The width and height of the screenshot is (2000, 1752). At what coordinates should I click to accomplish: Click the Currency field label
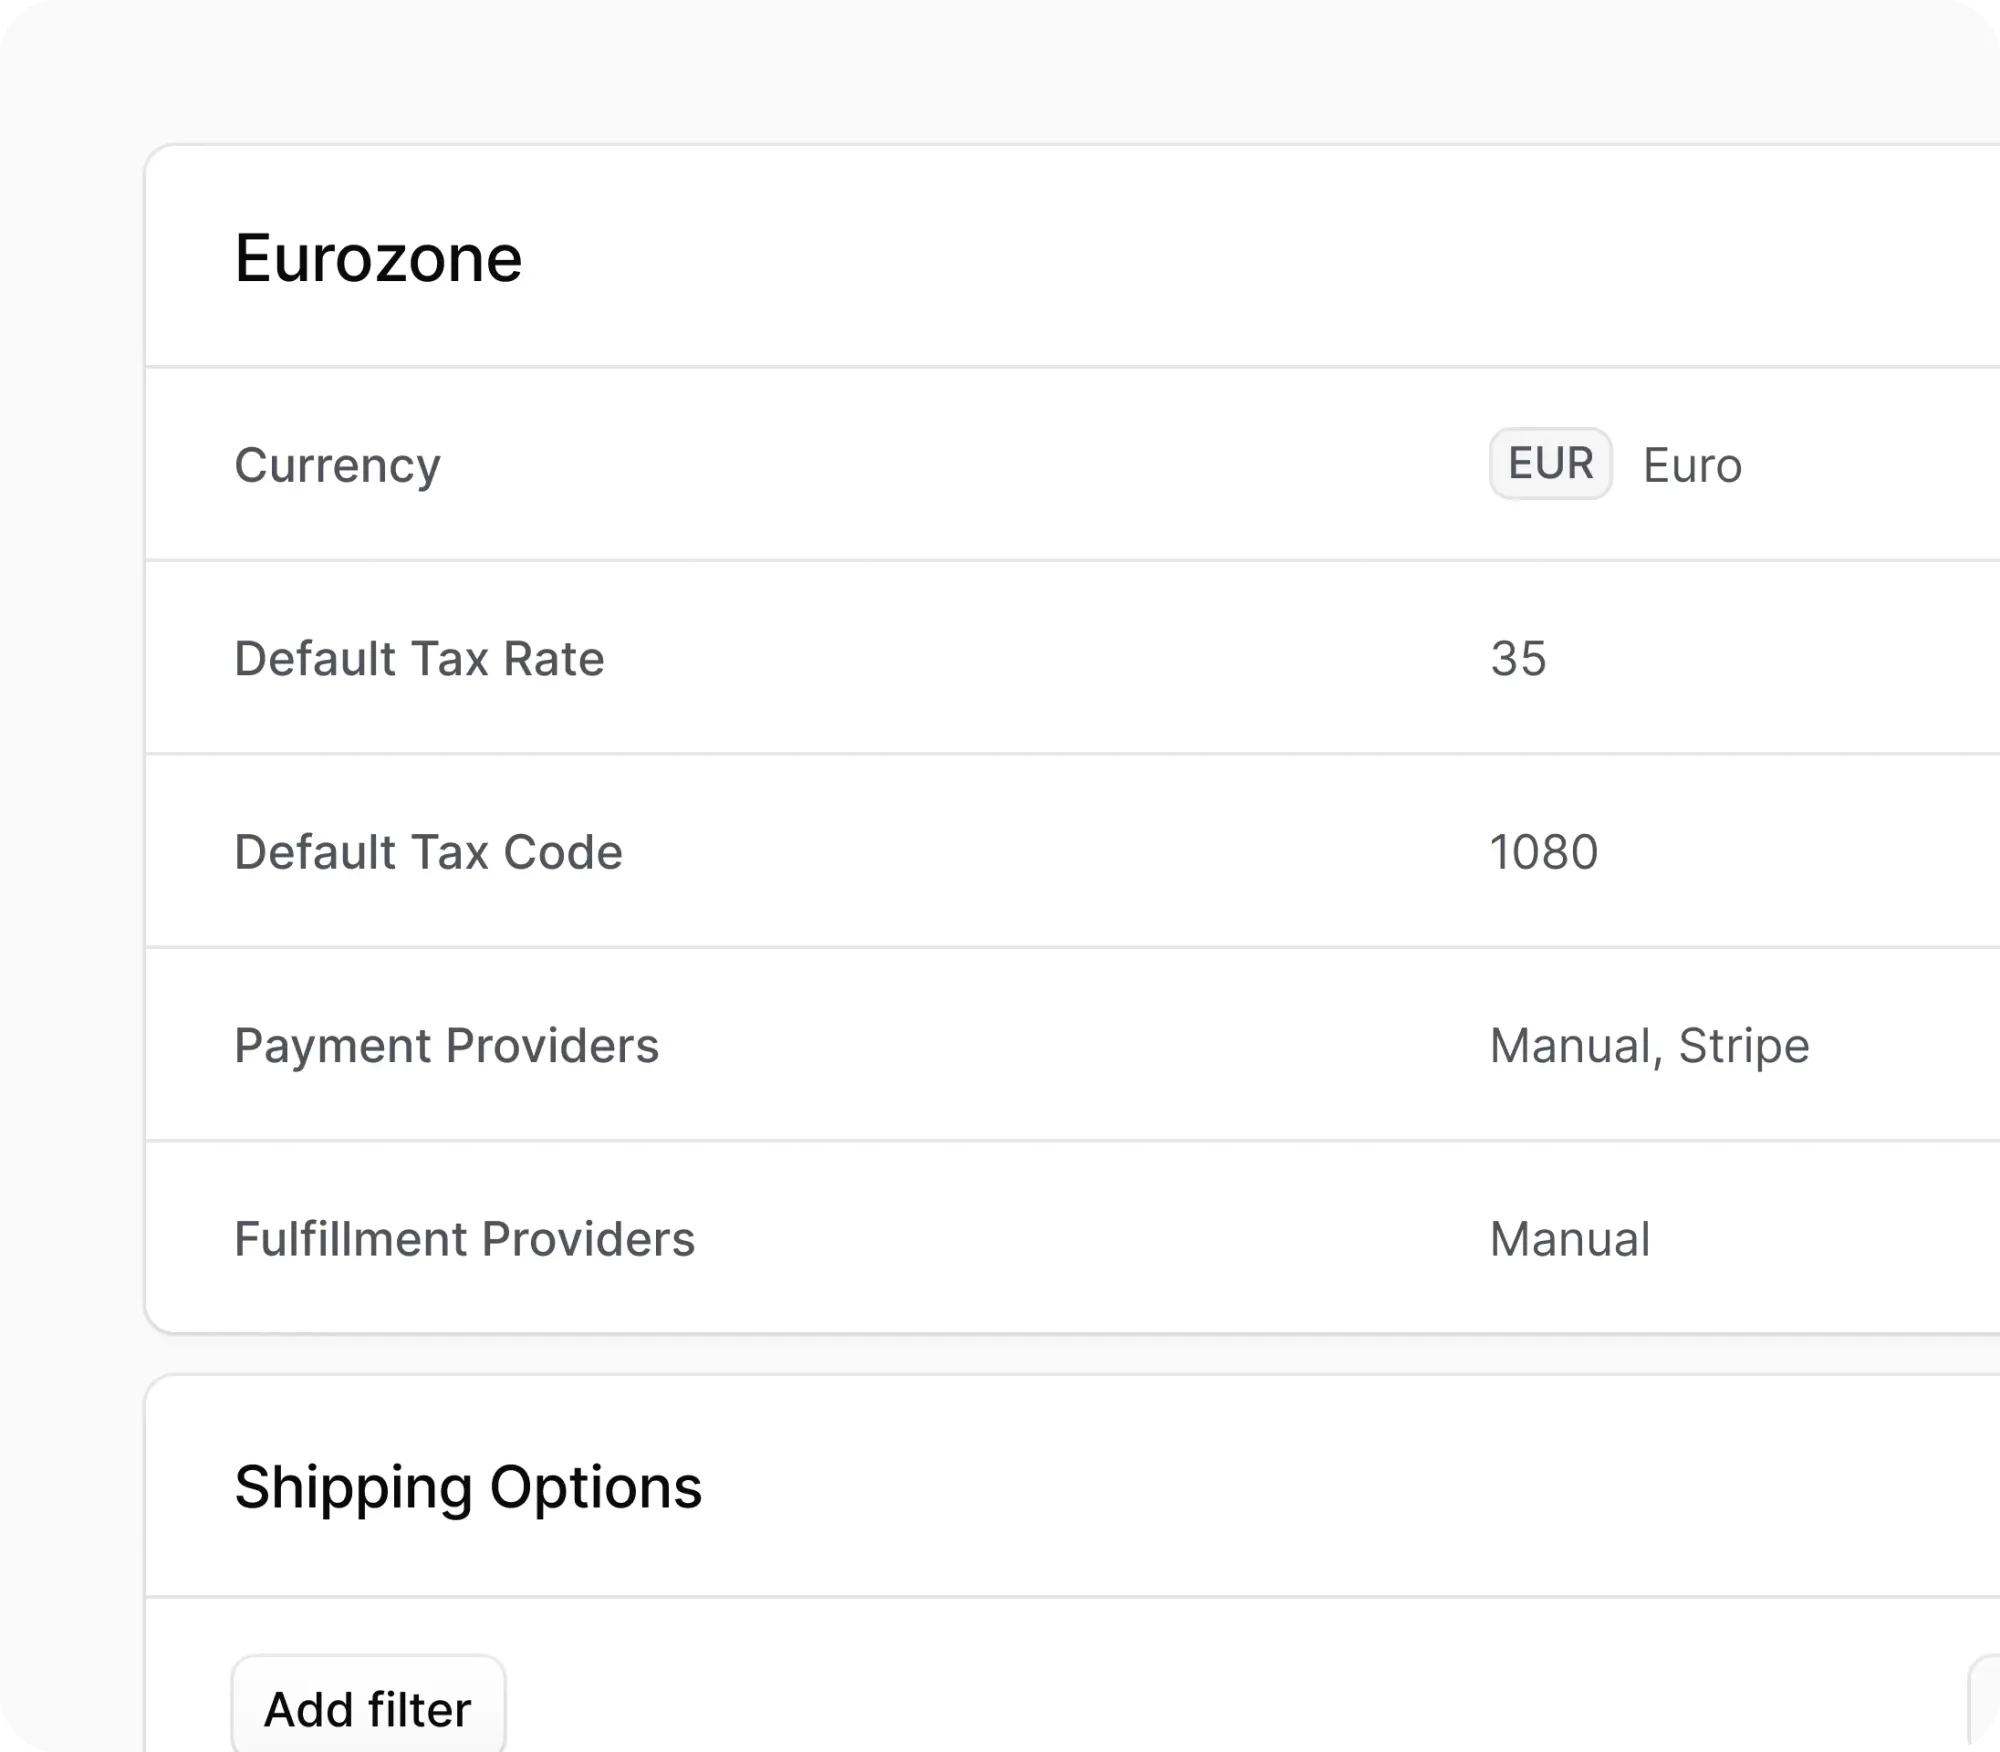click(x=337, y=465)
